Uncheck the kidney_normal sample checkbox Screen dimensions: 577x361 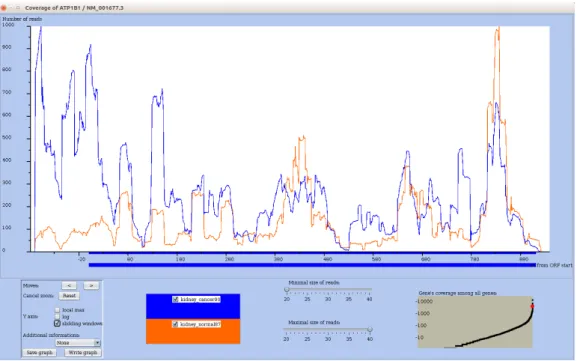coord(176,324)
